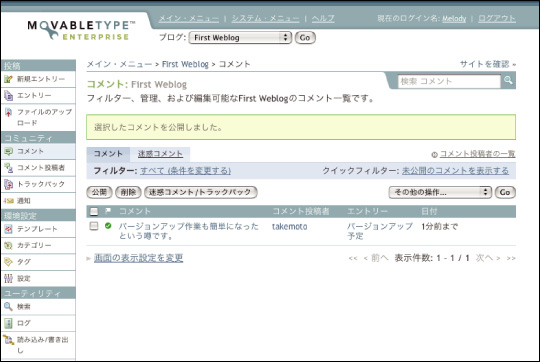The image size is (540, 362).
Task: Click the 削除 delete button
Action: pos(128,192)
